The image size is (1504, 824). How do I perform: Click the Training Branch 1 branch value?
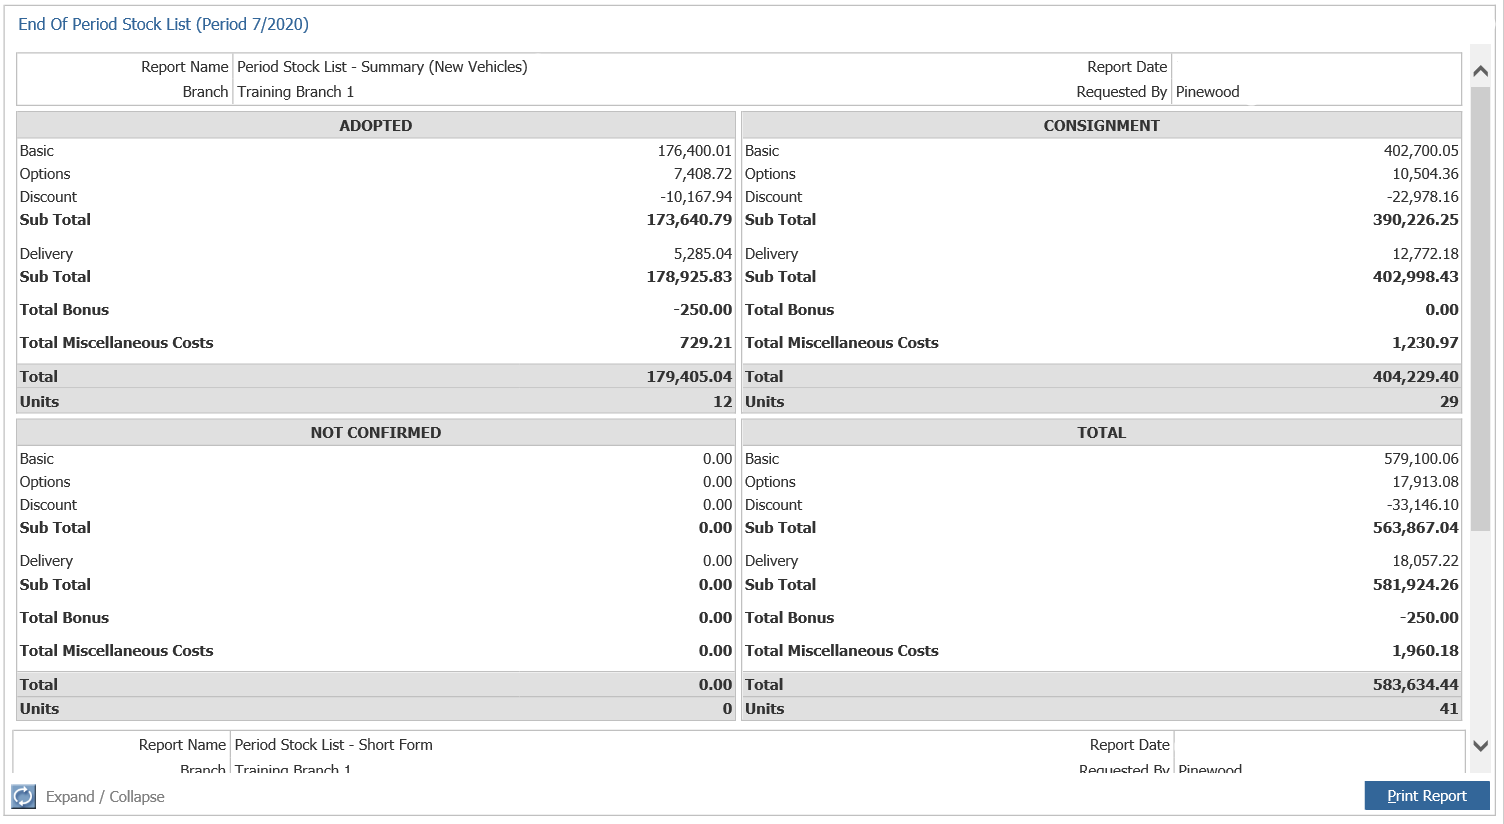[x=295, y=92]
